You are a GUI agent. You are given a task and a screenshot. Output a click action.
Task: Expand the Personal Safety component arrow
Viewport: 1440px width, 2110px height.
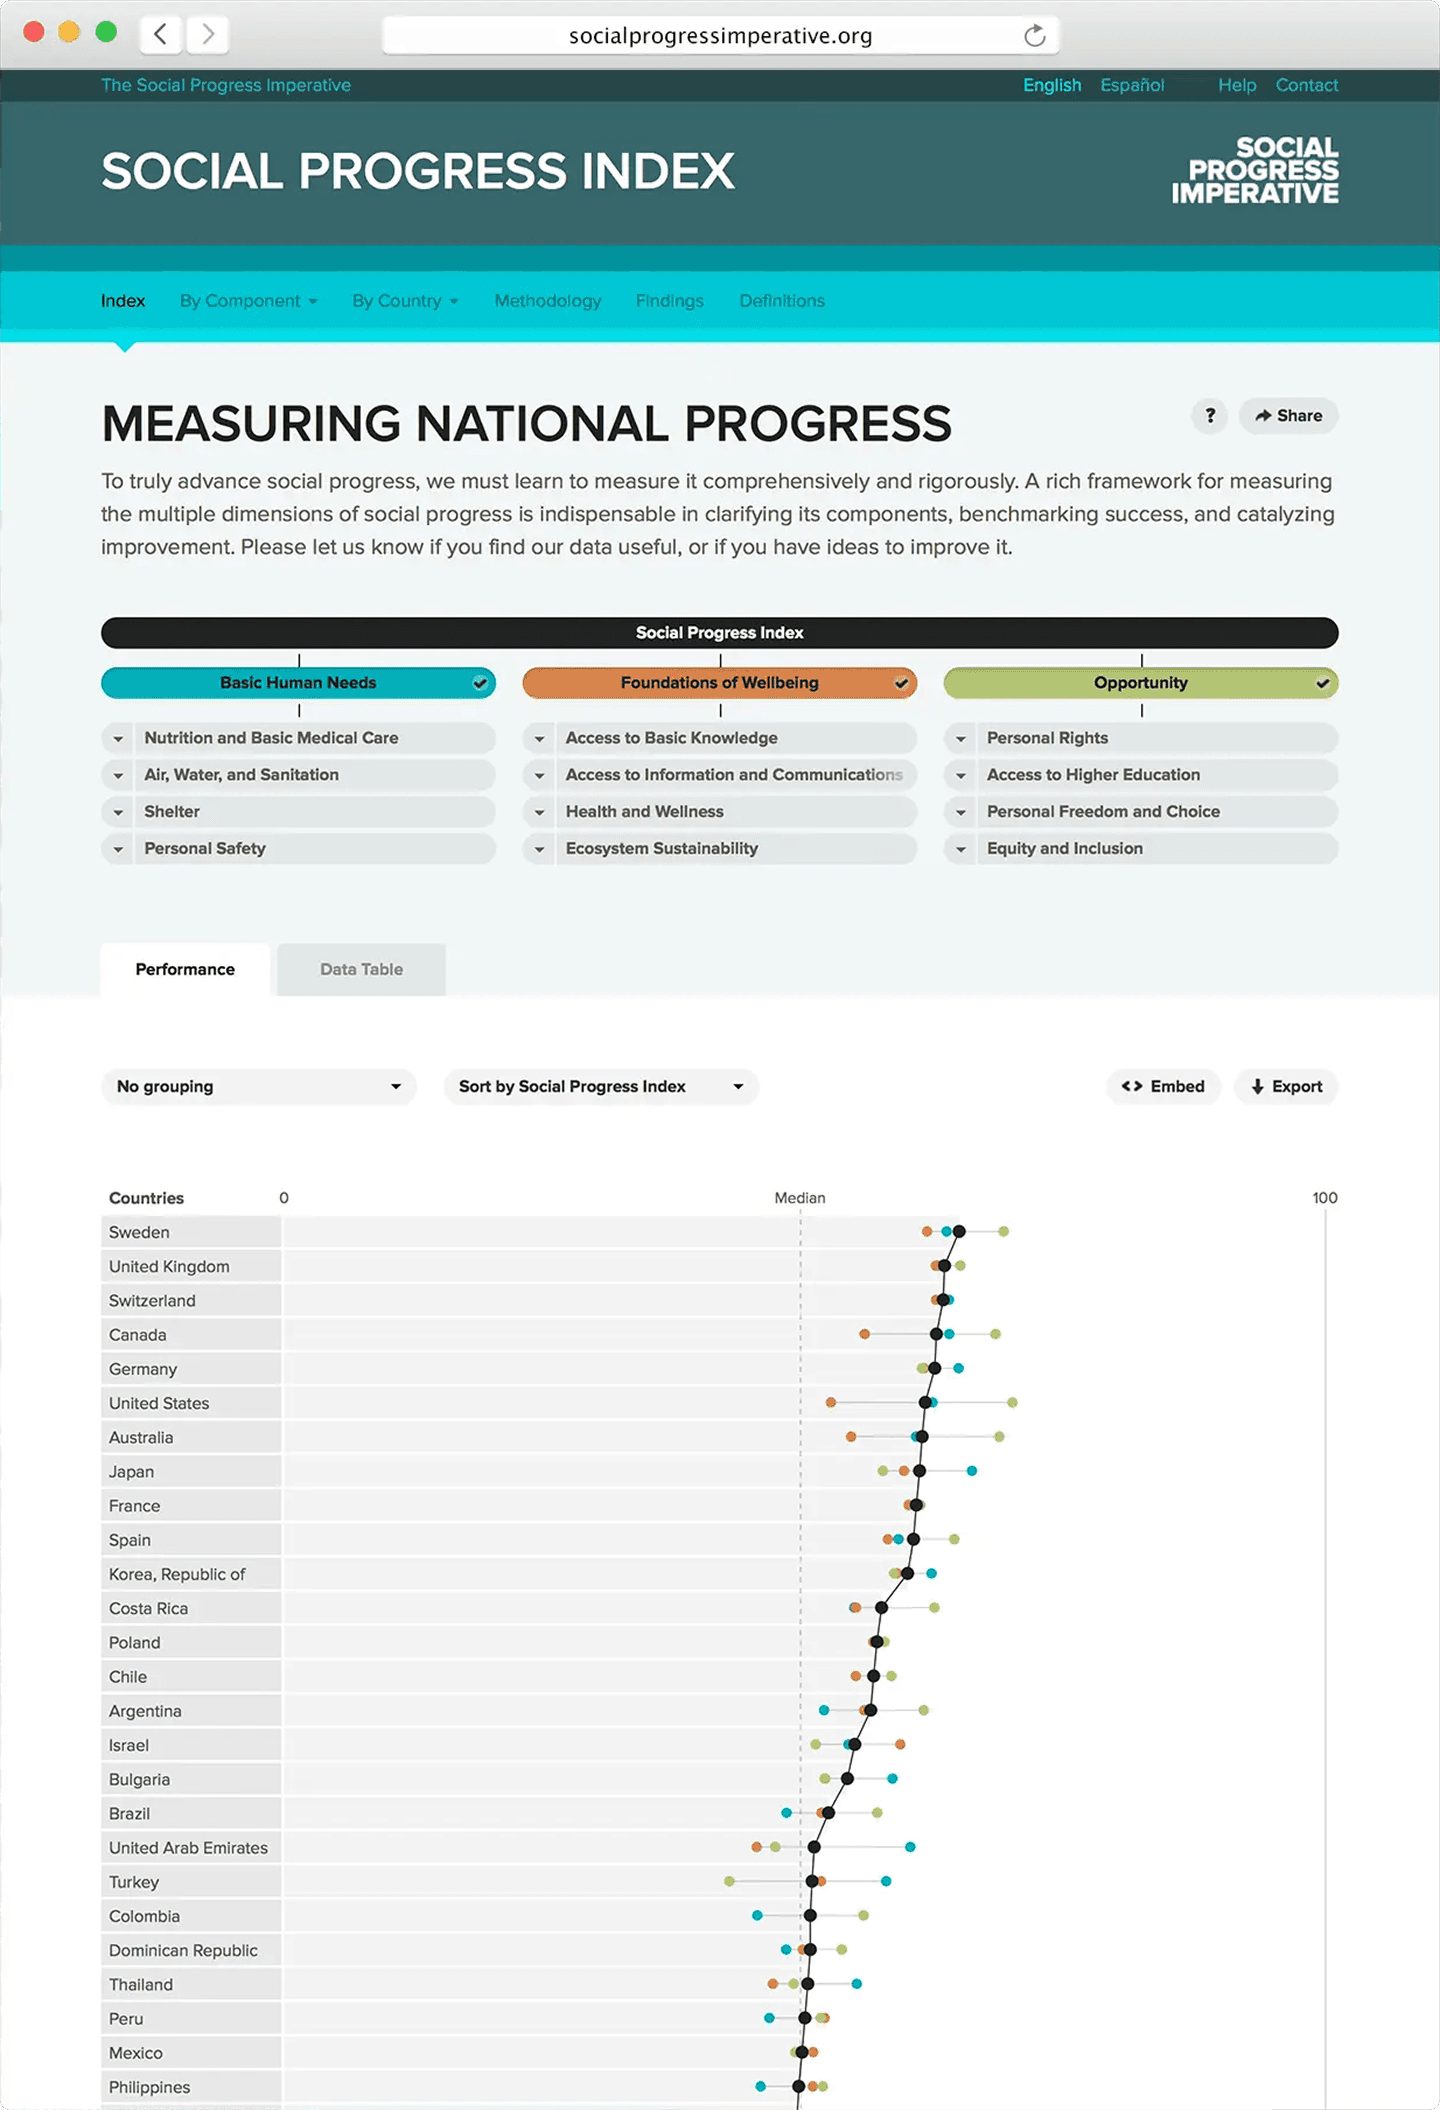tap(118, 849)
